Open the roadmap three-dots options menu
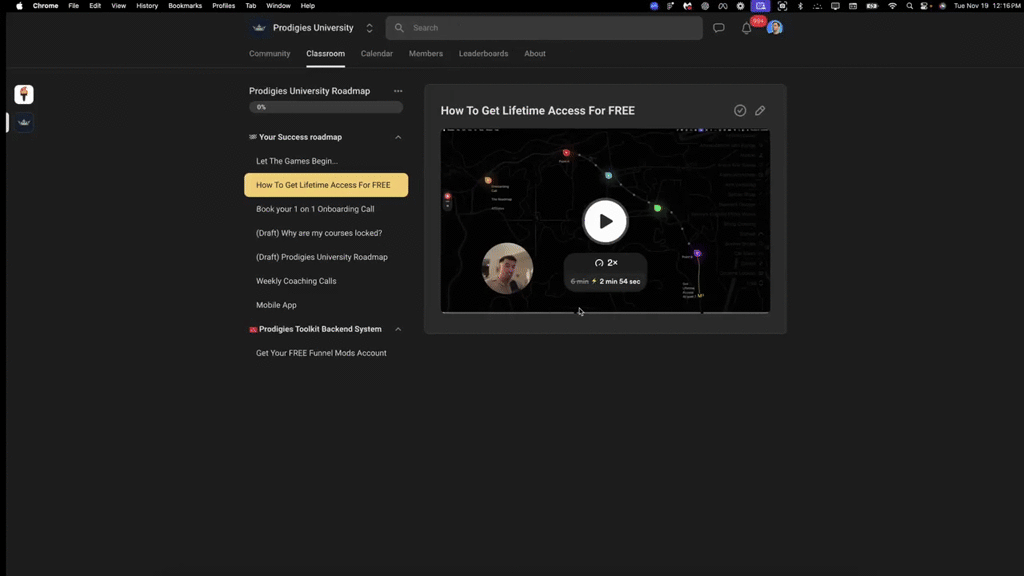The image size is (1024, 576). click(398, 91)
